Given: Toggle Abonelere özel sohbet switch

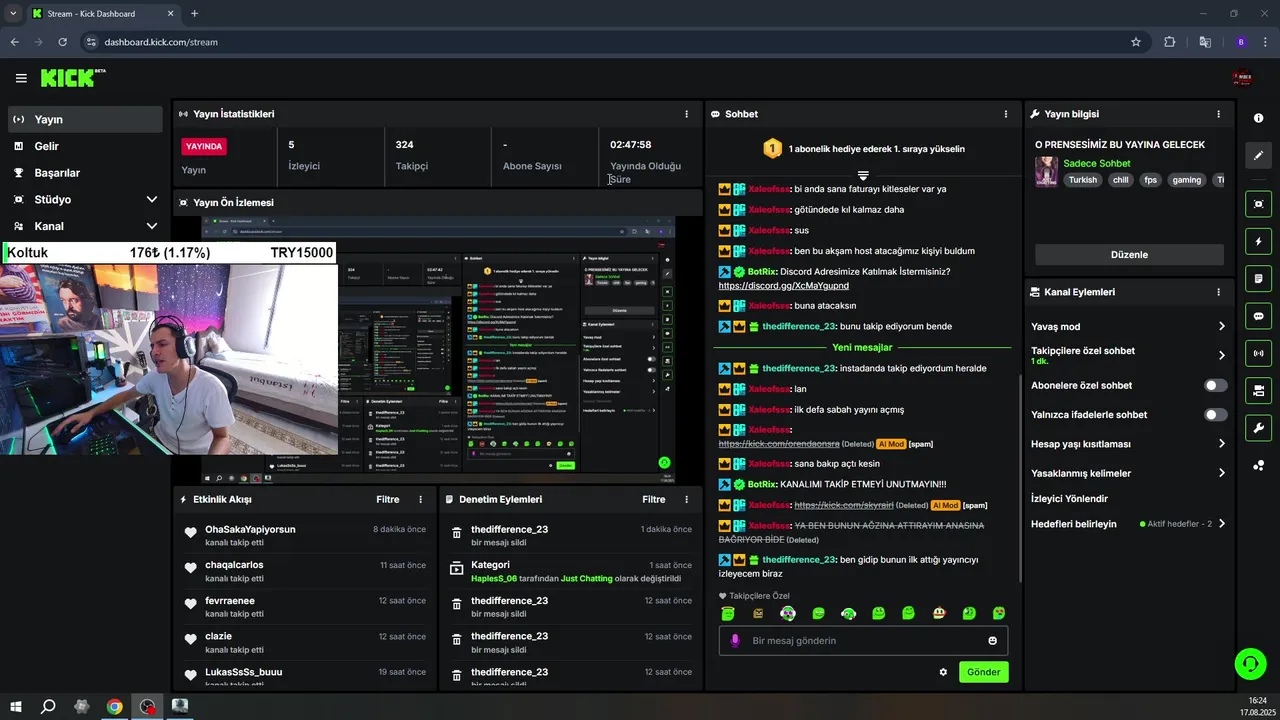Looking at the screenshot, I should (x=1216, y=385).
